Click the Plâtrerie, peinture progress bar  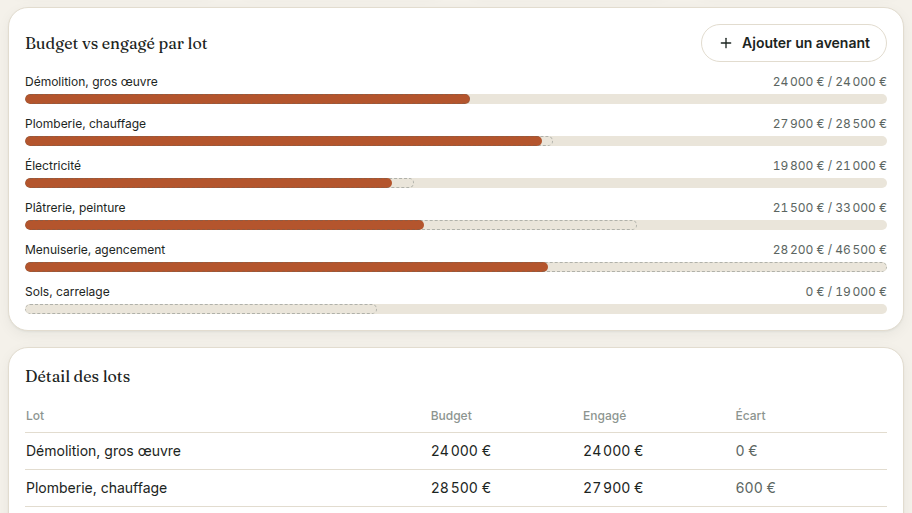click(x=455, y=225)
